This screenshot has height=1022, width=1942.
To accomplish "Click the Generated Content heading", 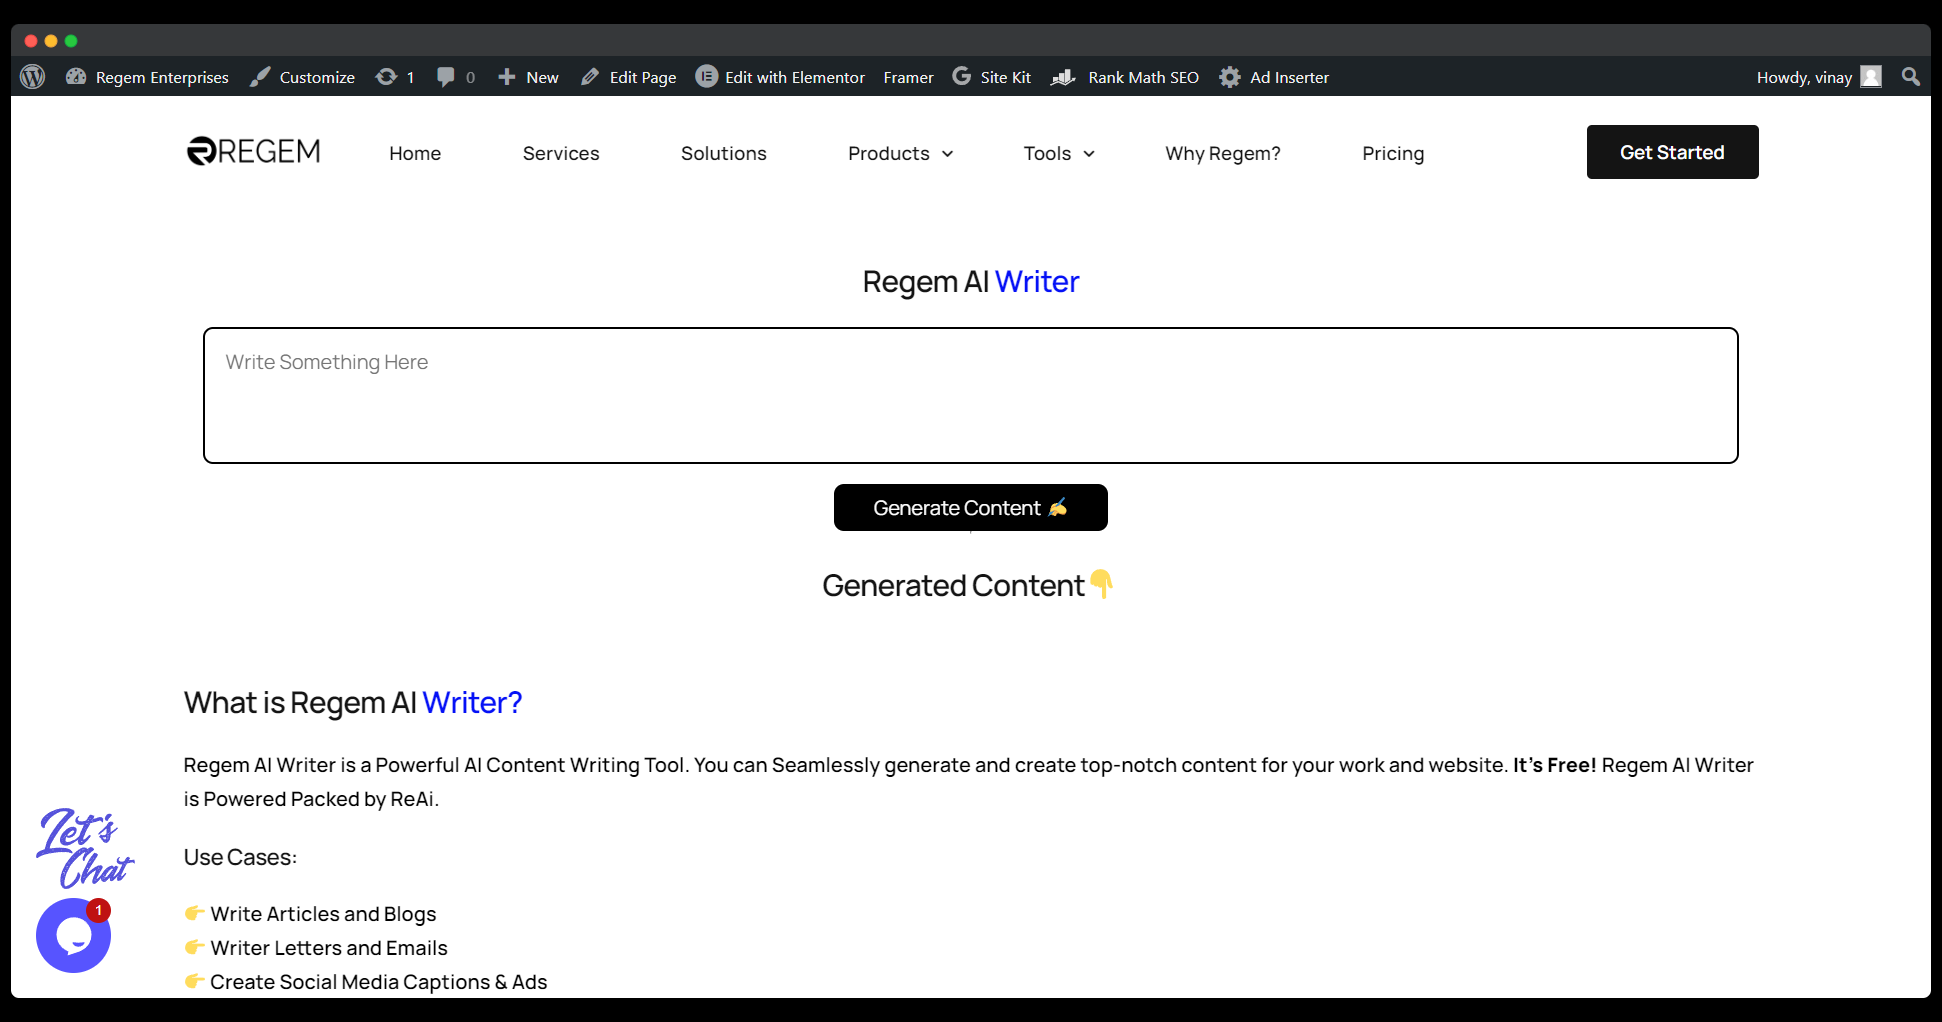I will coord(967,585).
